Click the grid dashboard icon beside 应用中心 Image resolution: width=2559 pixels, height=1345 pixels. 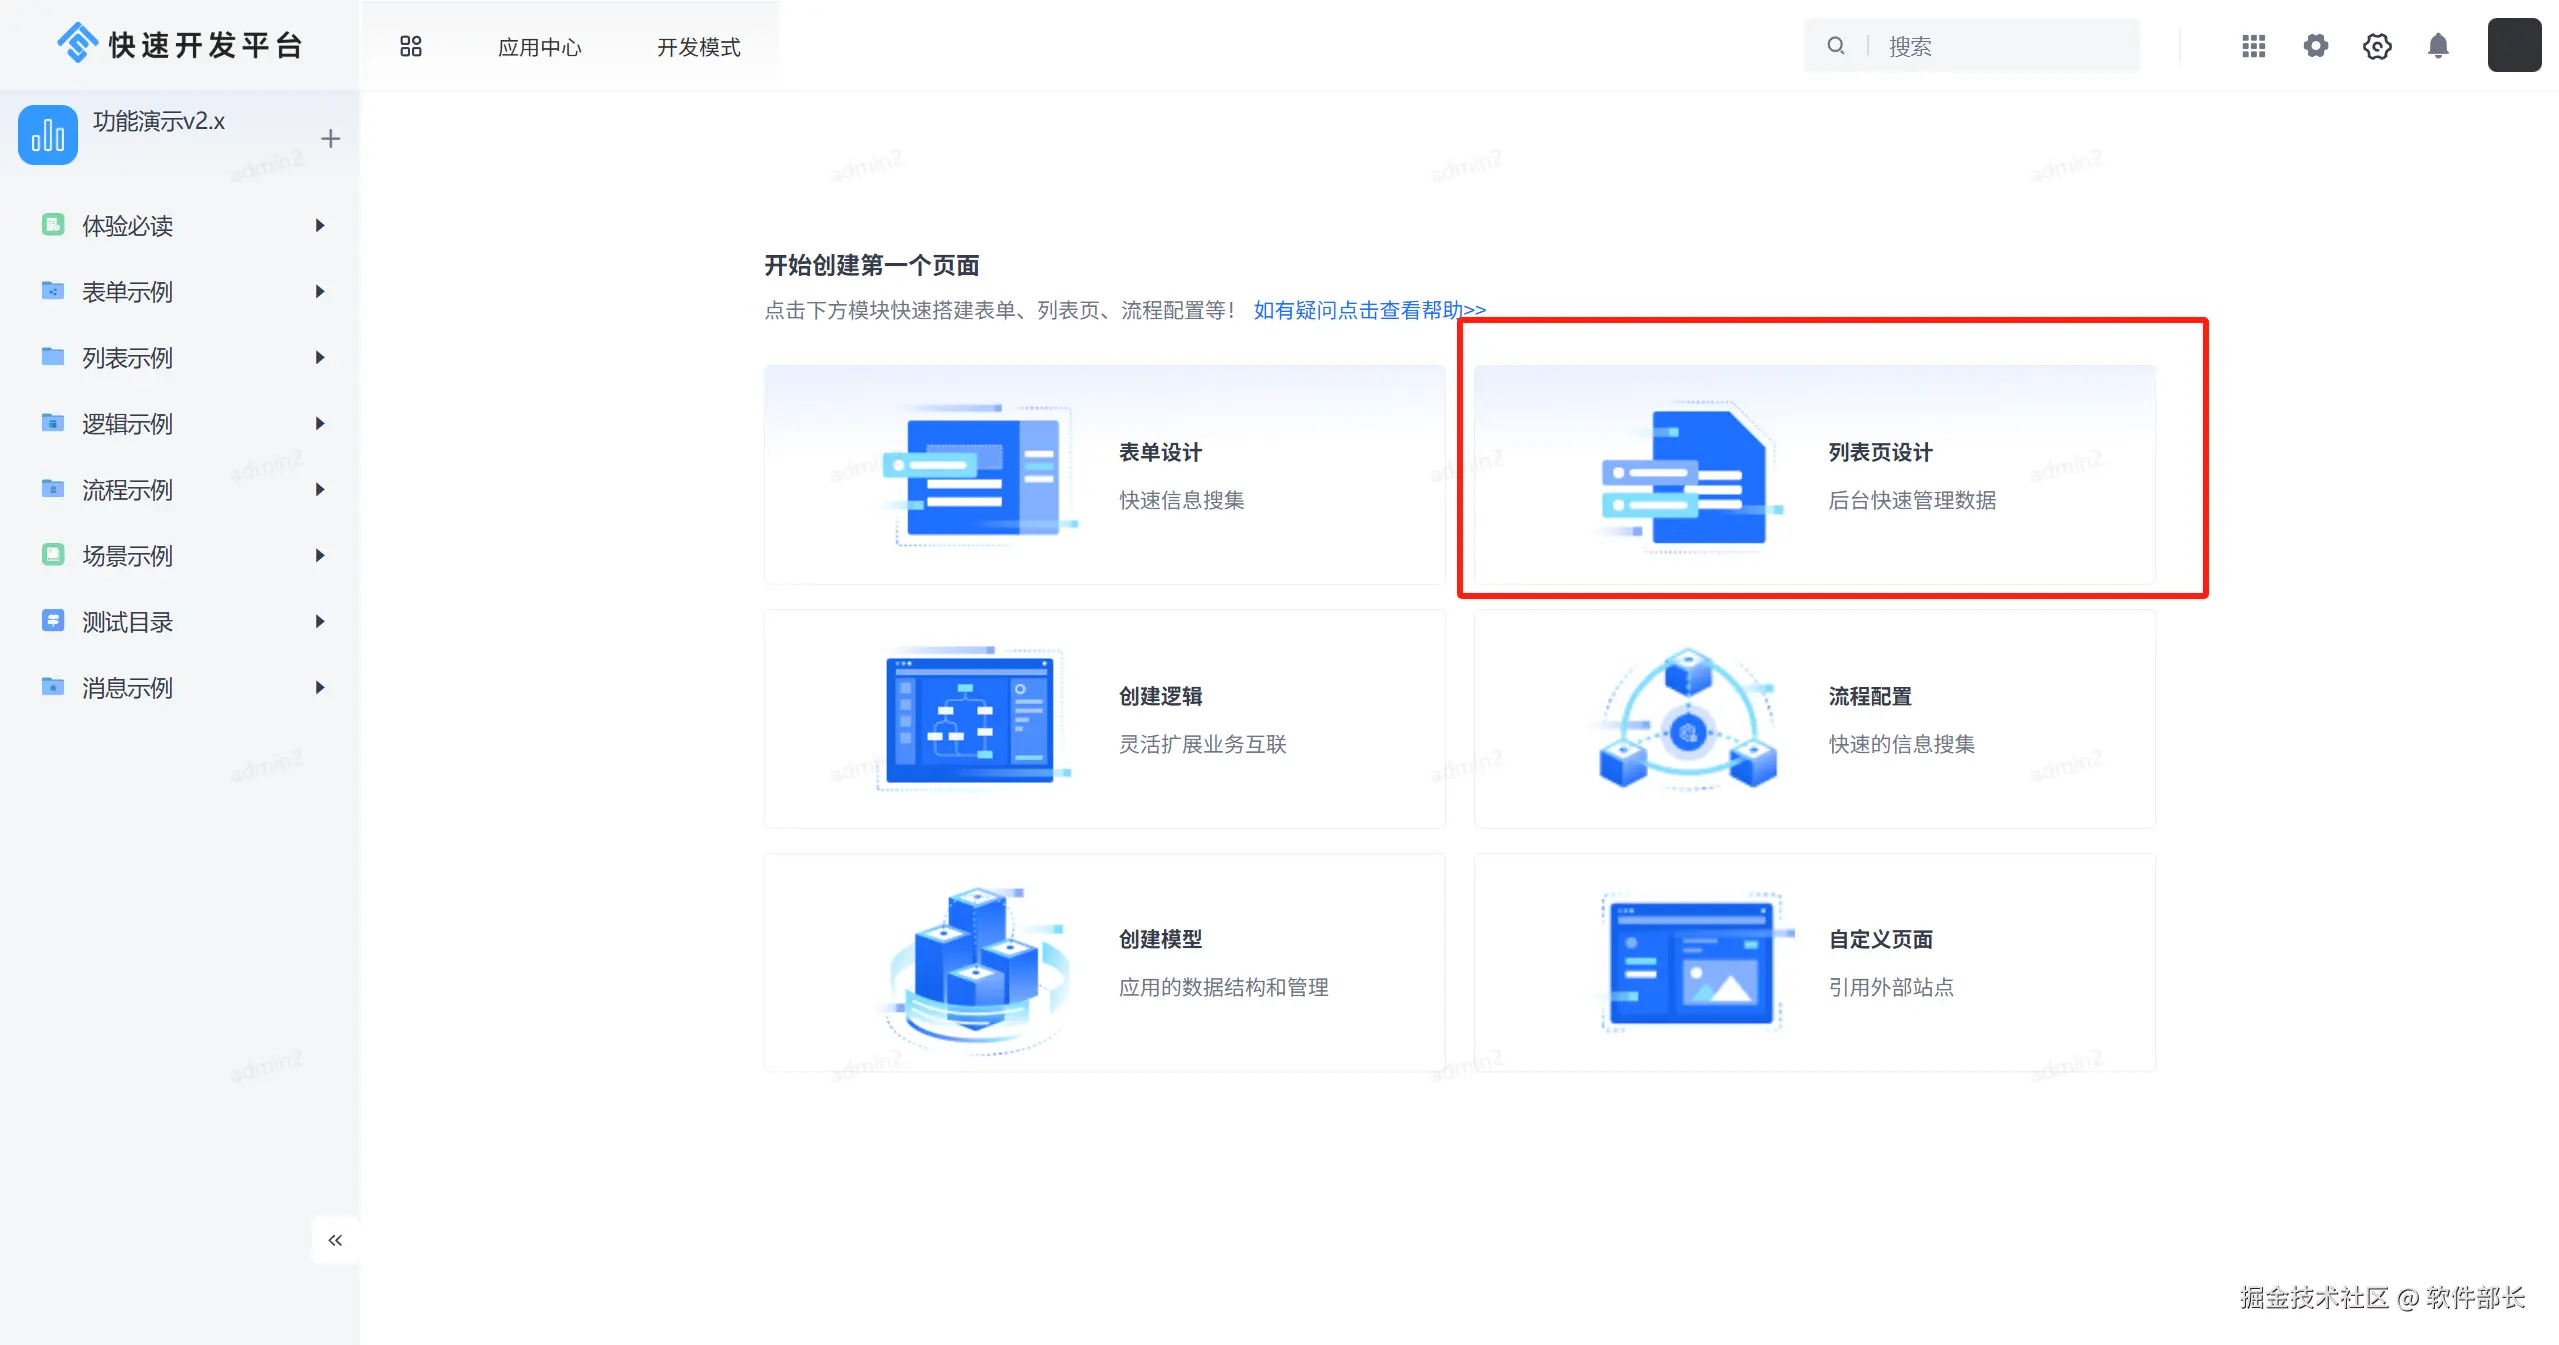click(x=410, y=46)
